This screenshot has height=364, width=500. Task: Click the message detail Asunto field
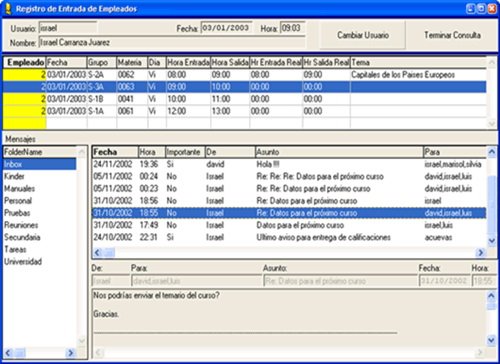[340, 281]
